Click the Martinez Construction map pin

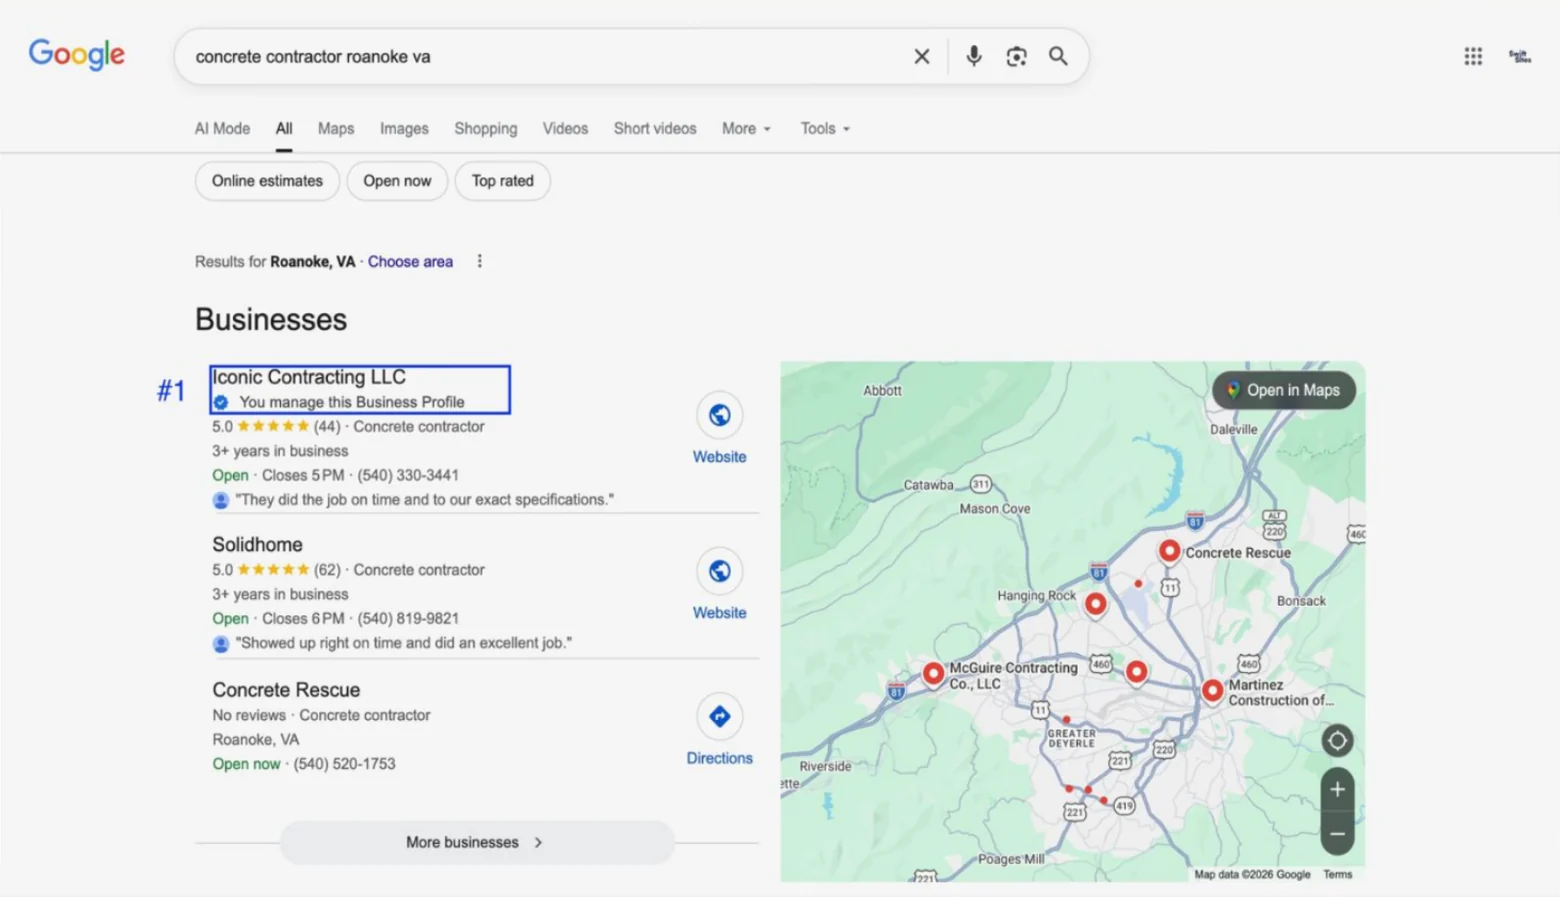point(1212,690)
